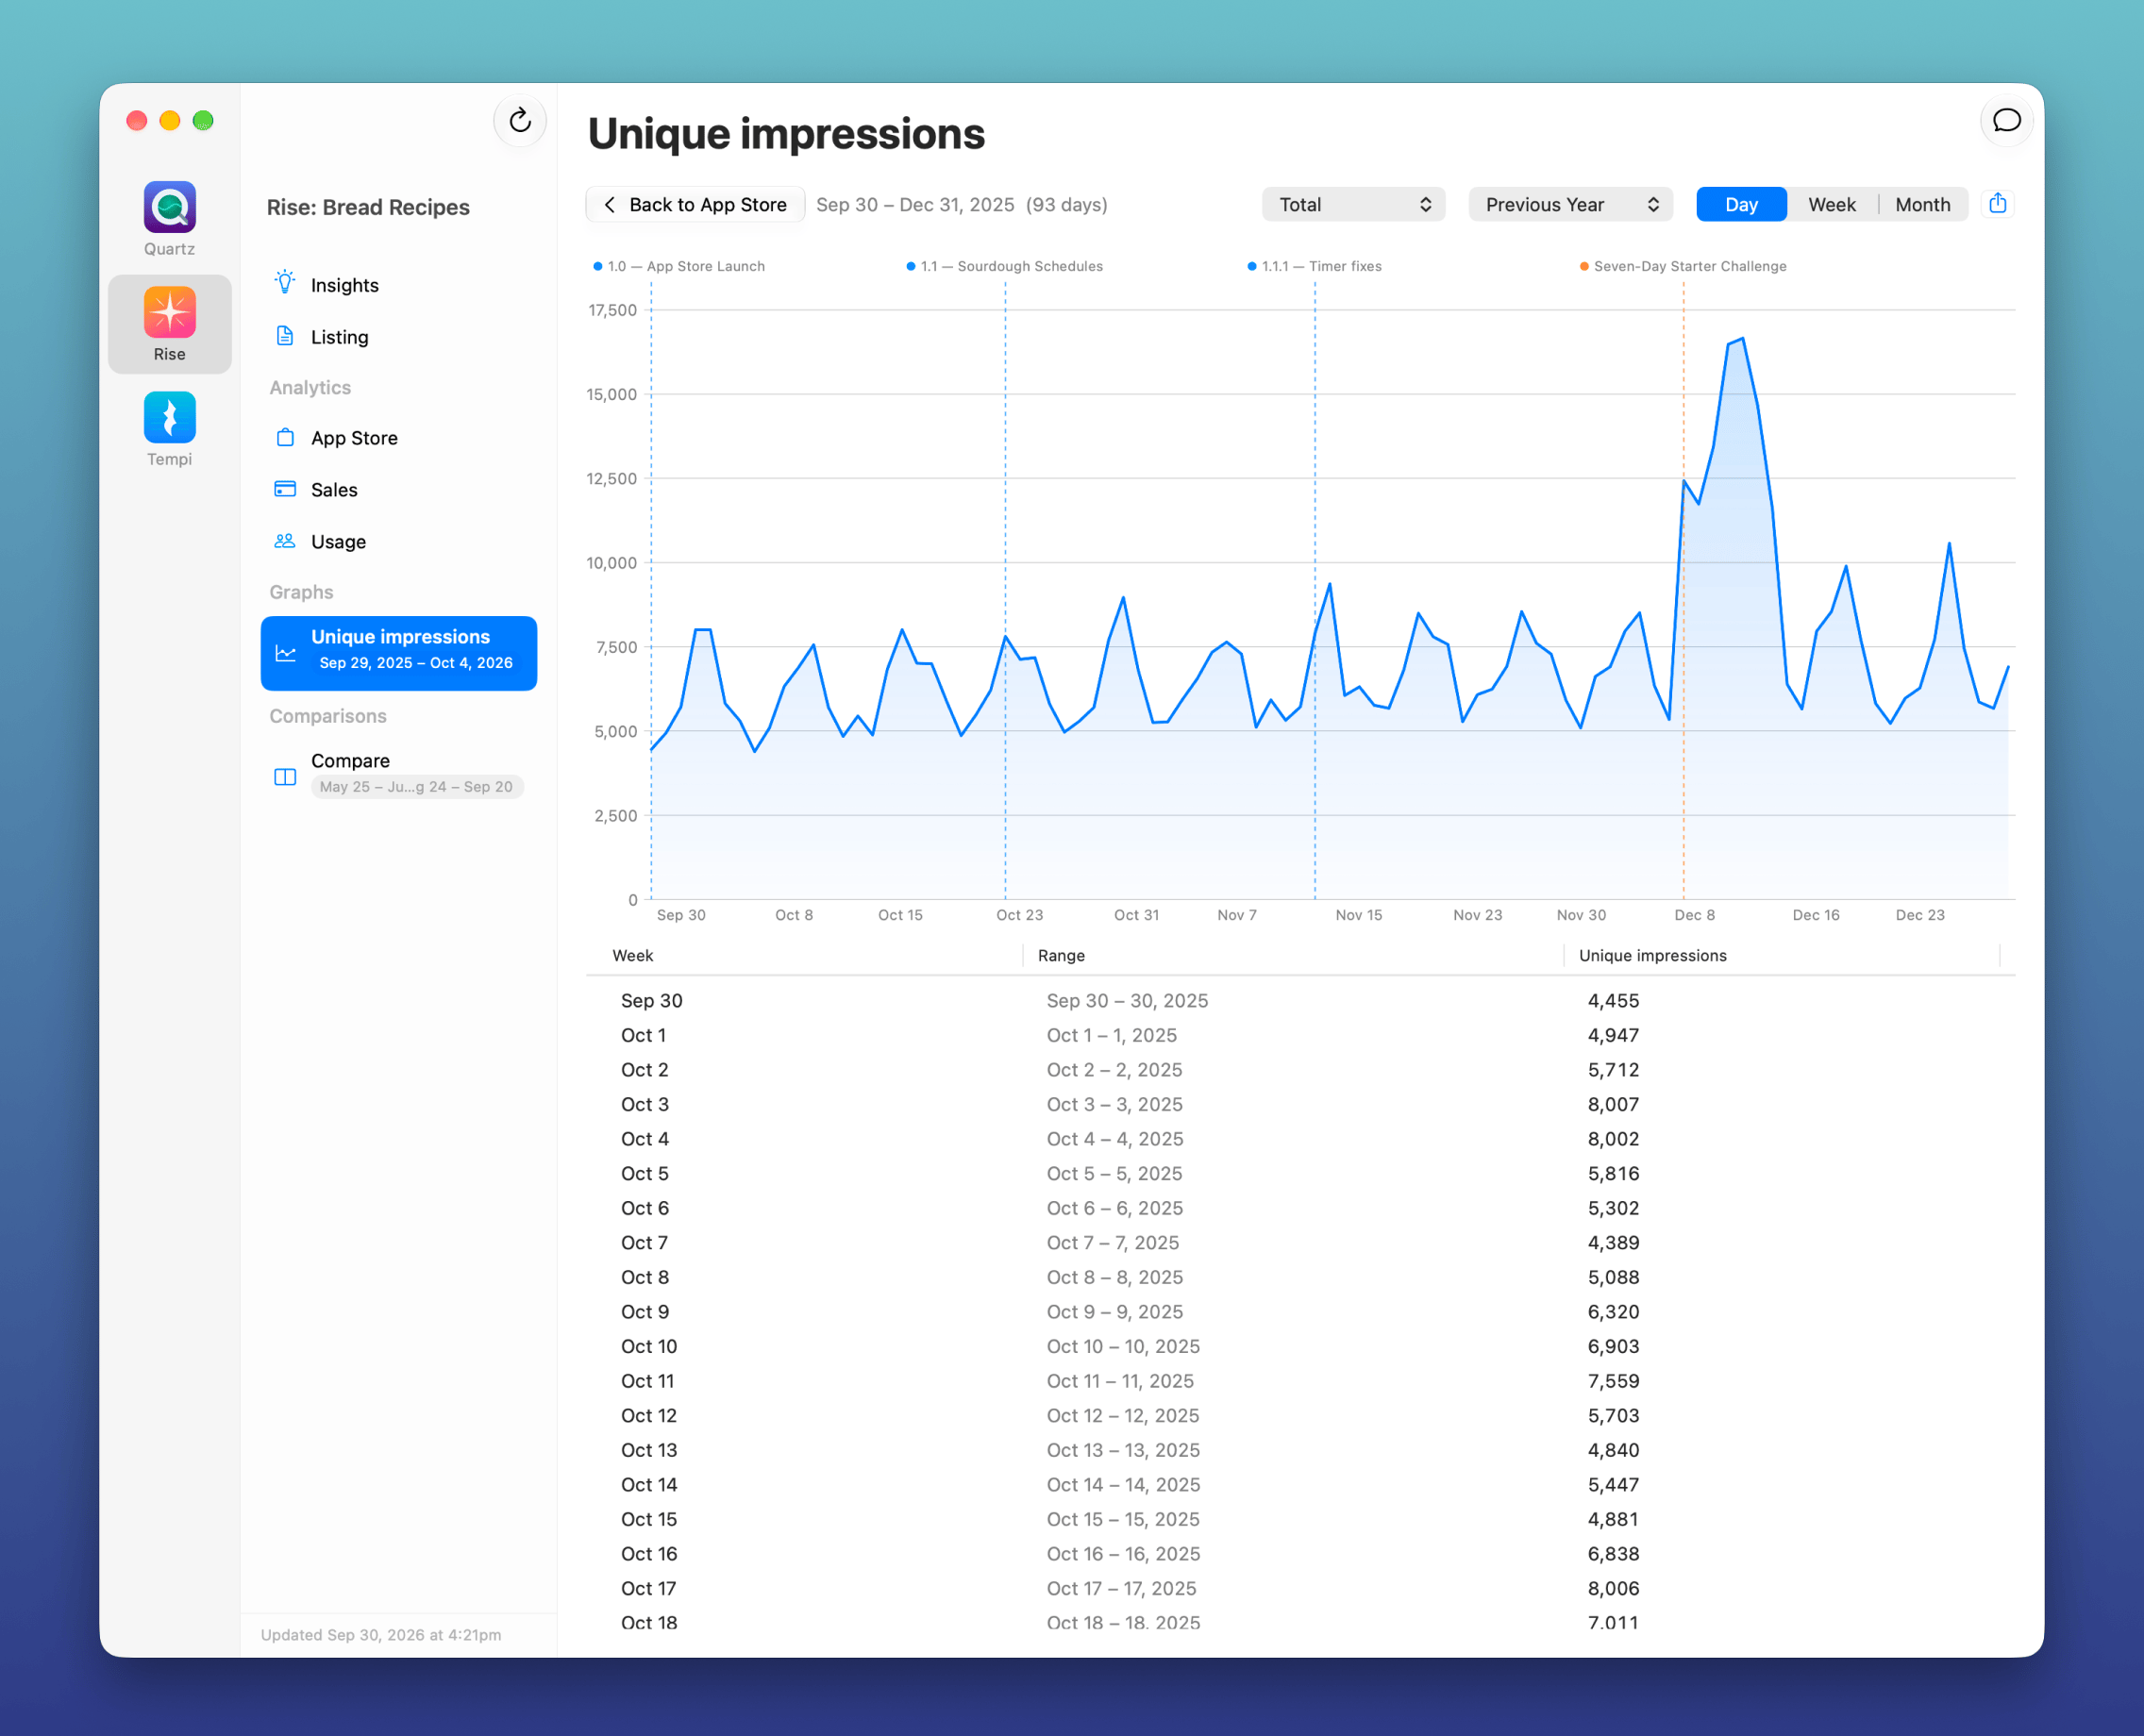Screen dimensions: 2144x1736
Task: Click the refresh data icon
Action: (519, 121)
